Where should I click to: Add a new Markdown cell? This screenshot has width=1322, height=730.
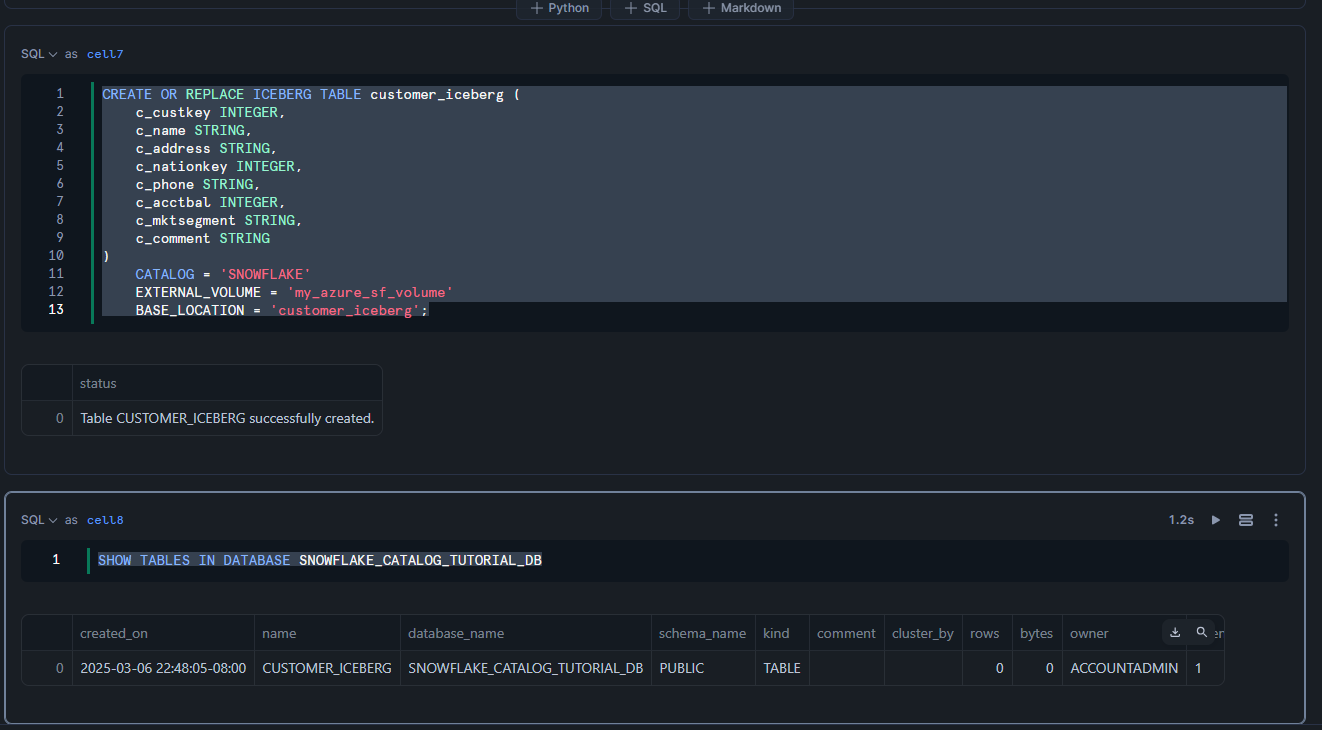point(741,8)
